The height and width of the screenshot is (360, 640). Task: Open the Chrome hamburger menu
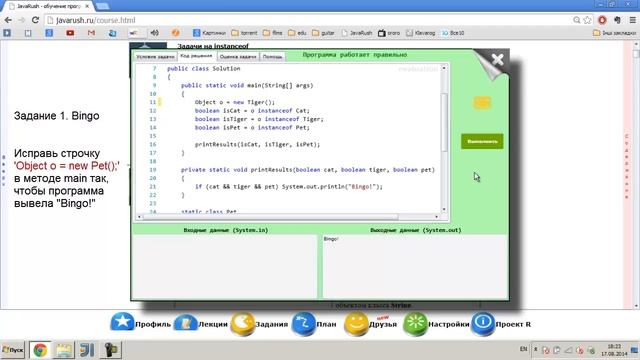633,20
